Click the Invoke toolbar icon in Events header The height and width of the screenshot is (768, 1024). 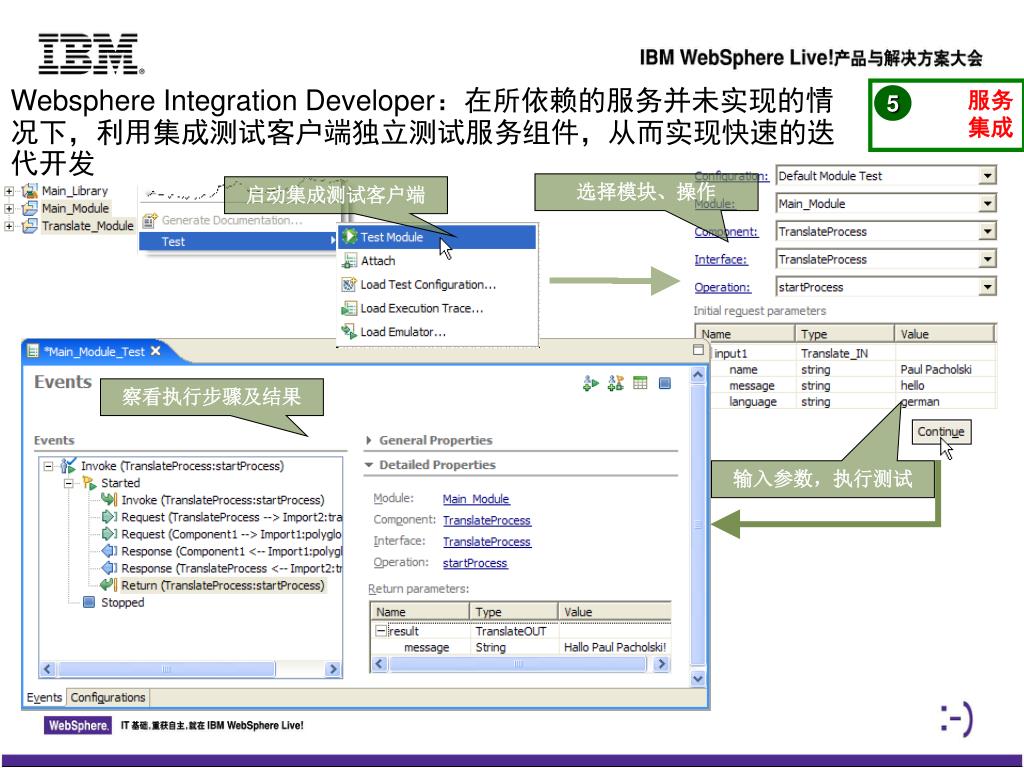(590, 383)
